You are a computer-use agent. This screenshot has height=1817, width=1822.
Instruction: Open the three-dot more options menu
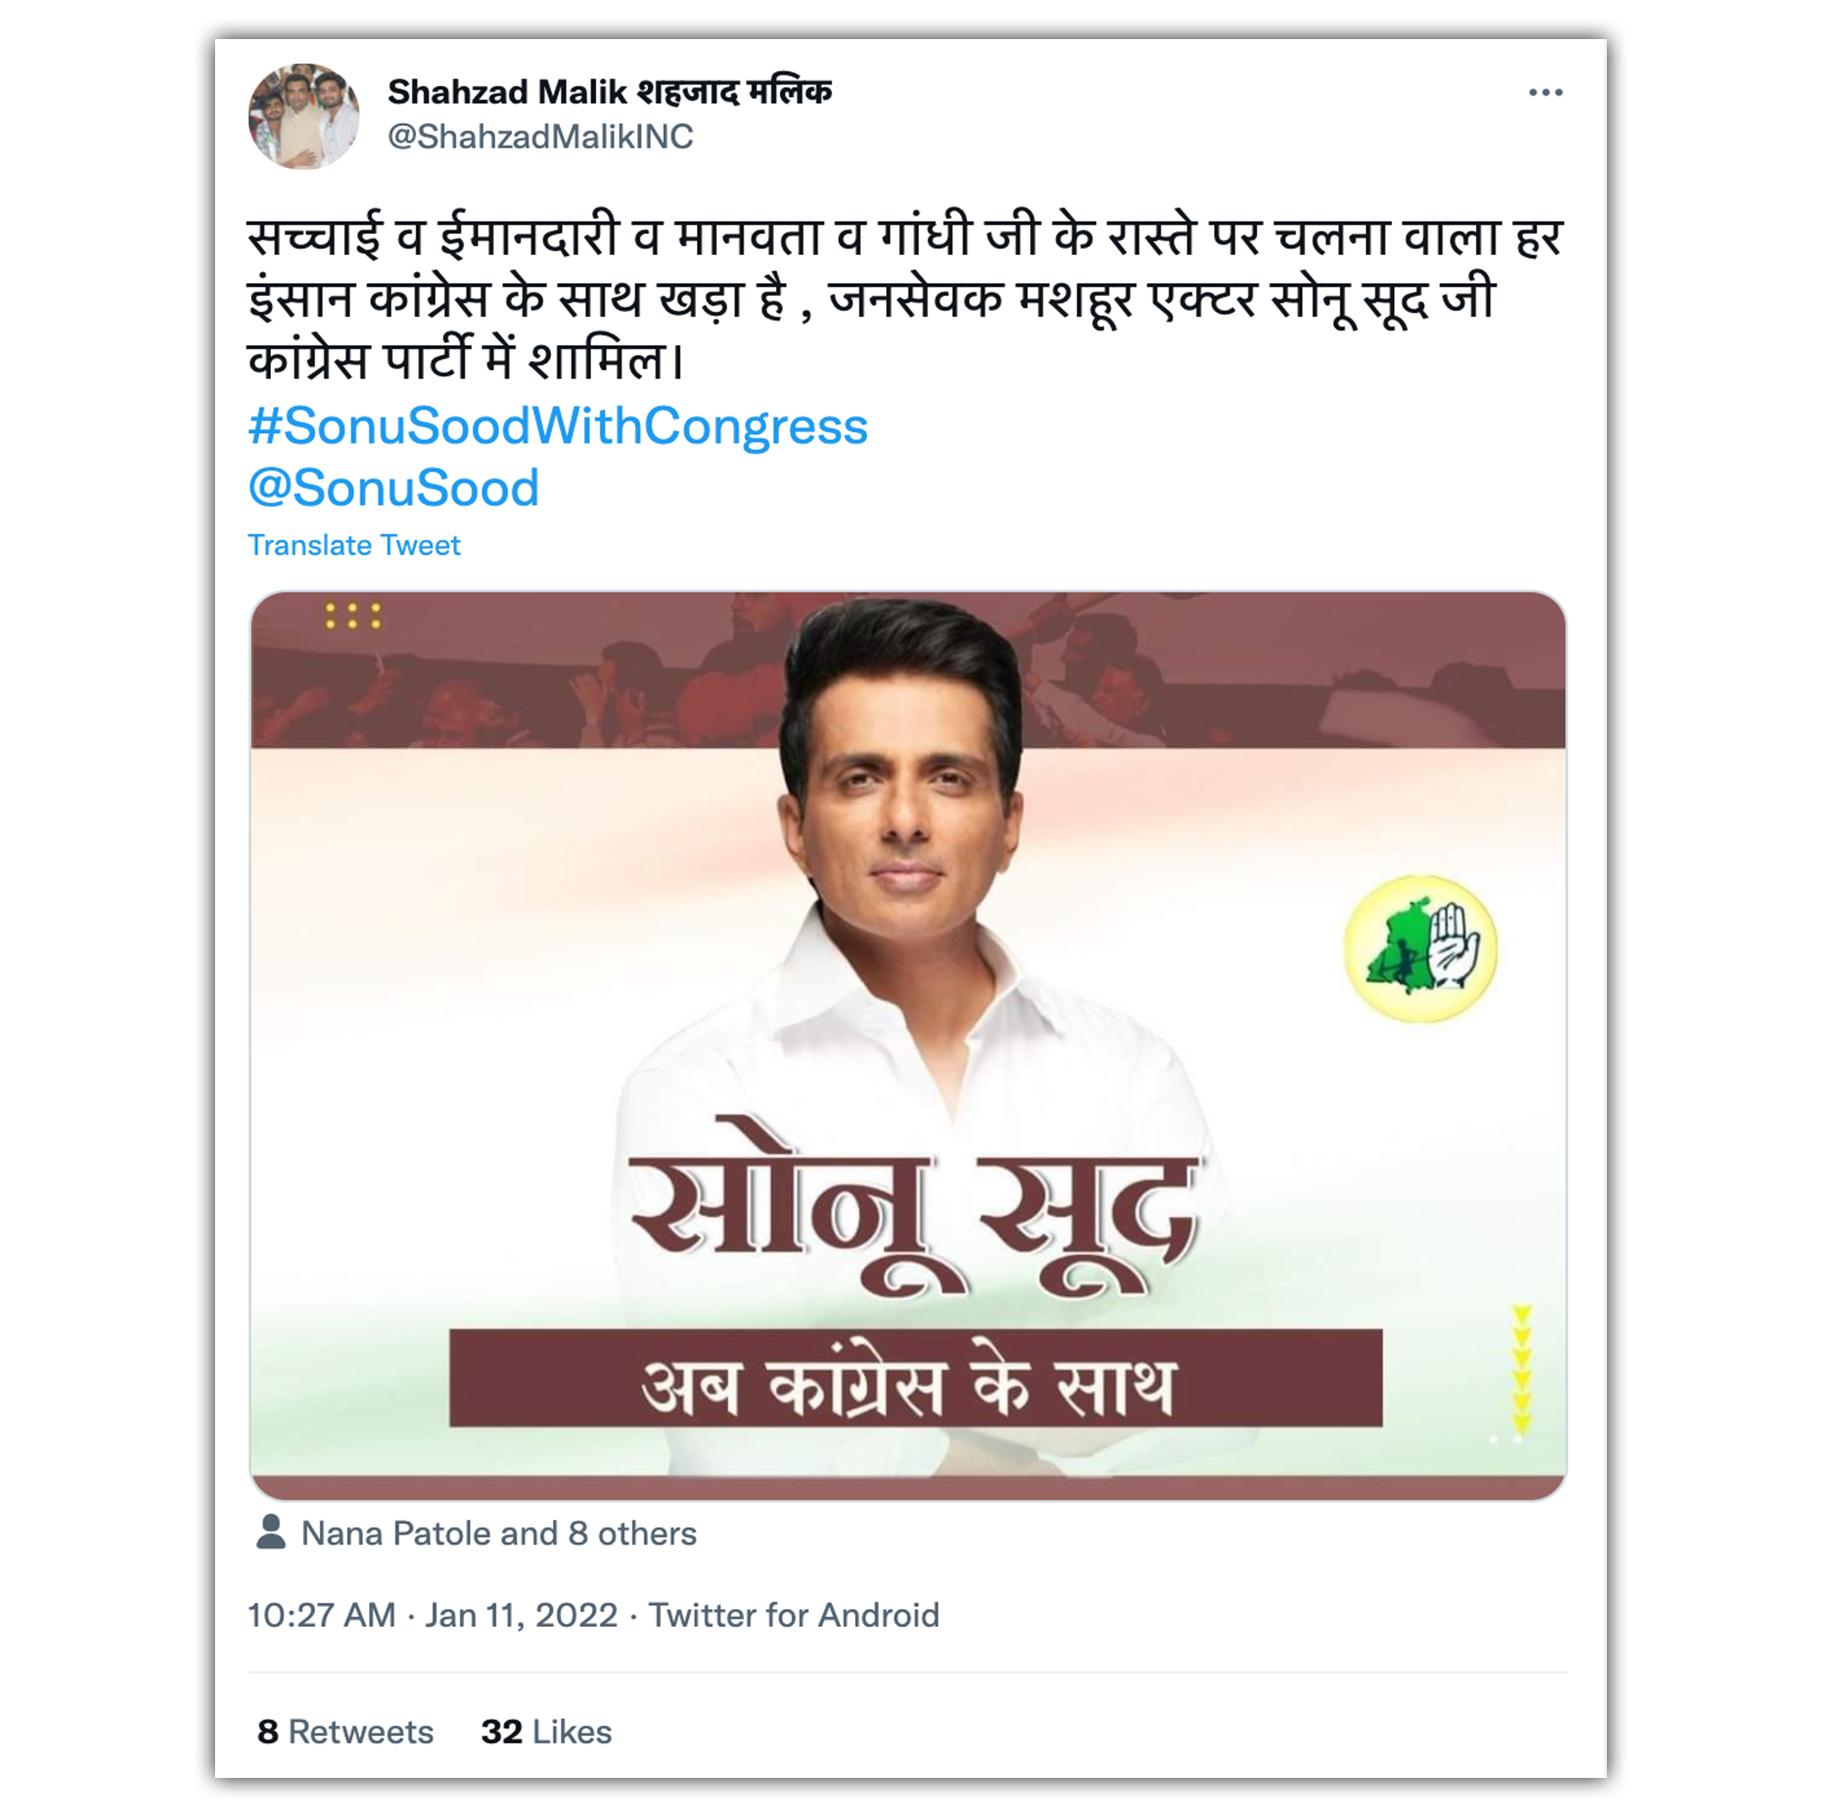(x=1544, y=93)
